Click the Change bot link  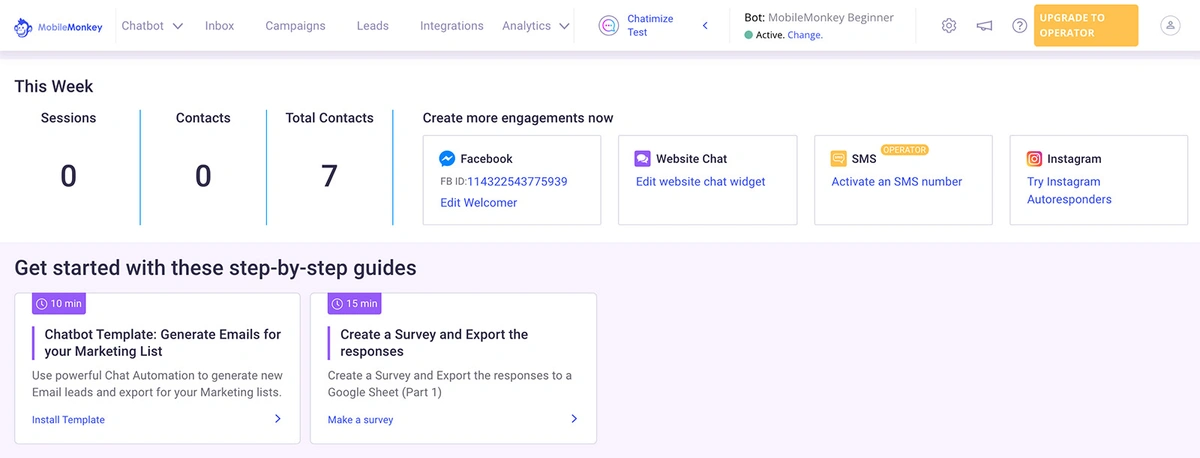[x=805, y=35]
